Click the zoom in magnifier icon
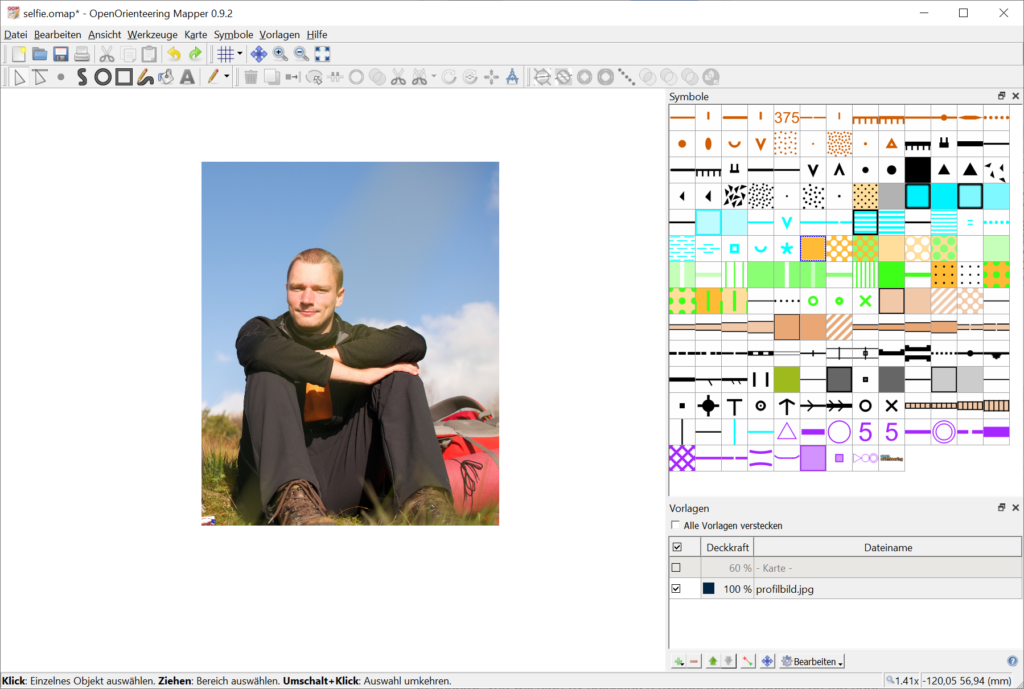 point(280,54)
